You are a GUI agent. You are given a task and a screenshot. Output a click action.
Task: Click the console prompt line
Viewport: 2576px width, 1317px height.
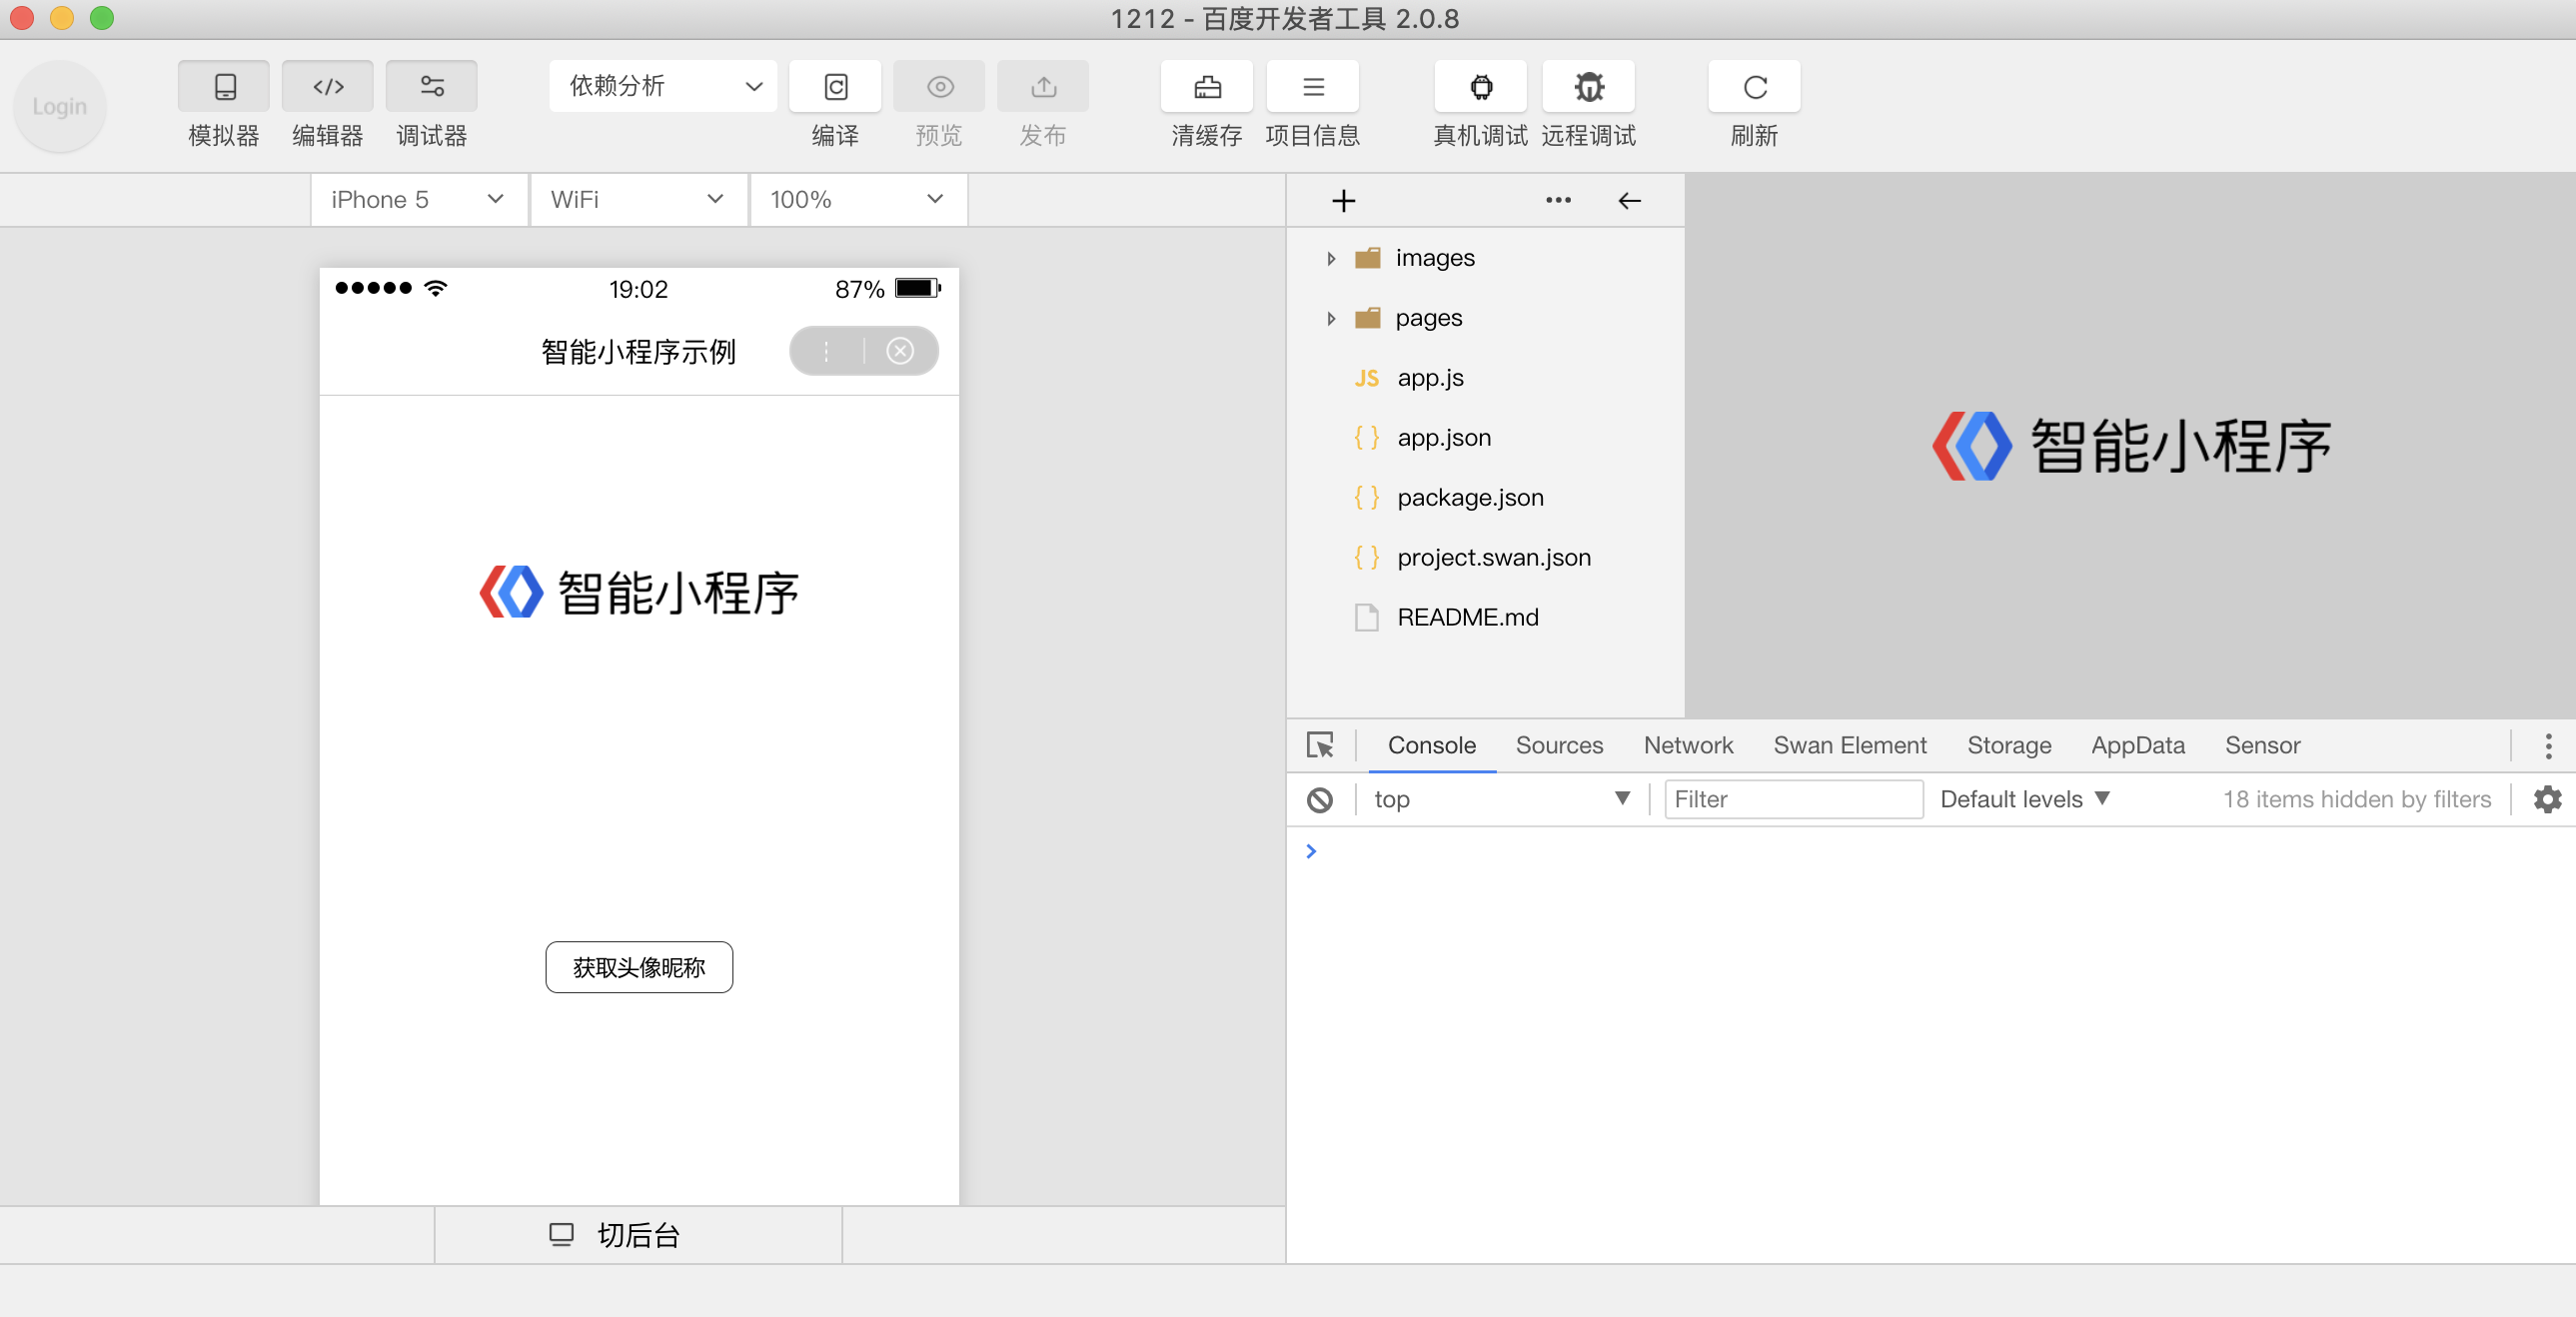coord(1930,851)
